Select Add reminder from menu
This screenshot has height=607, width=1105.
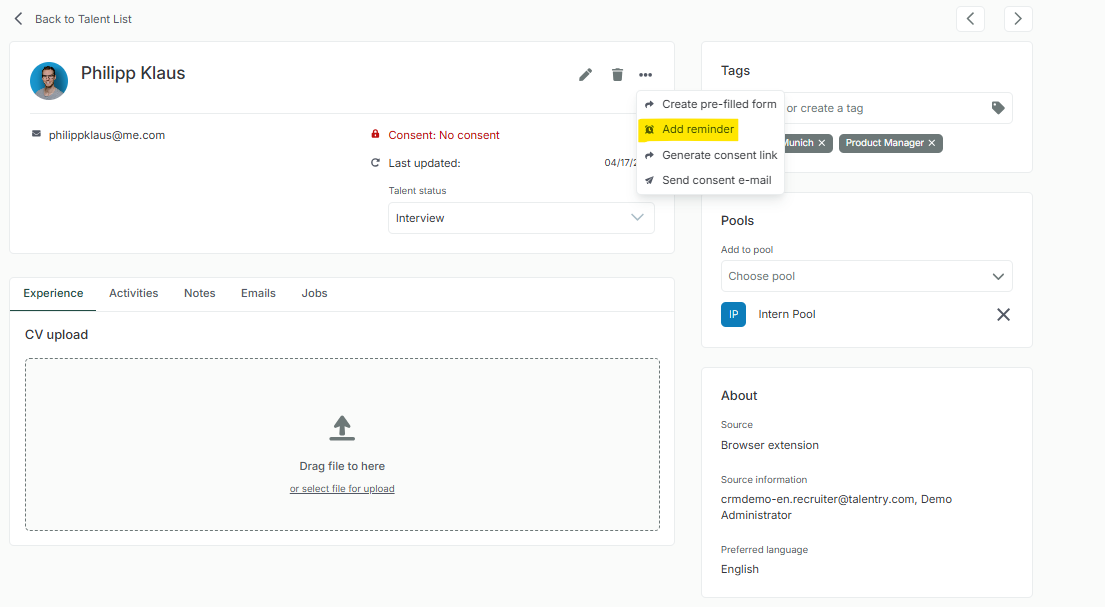click(697, 130)
